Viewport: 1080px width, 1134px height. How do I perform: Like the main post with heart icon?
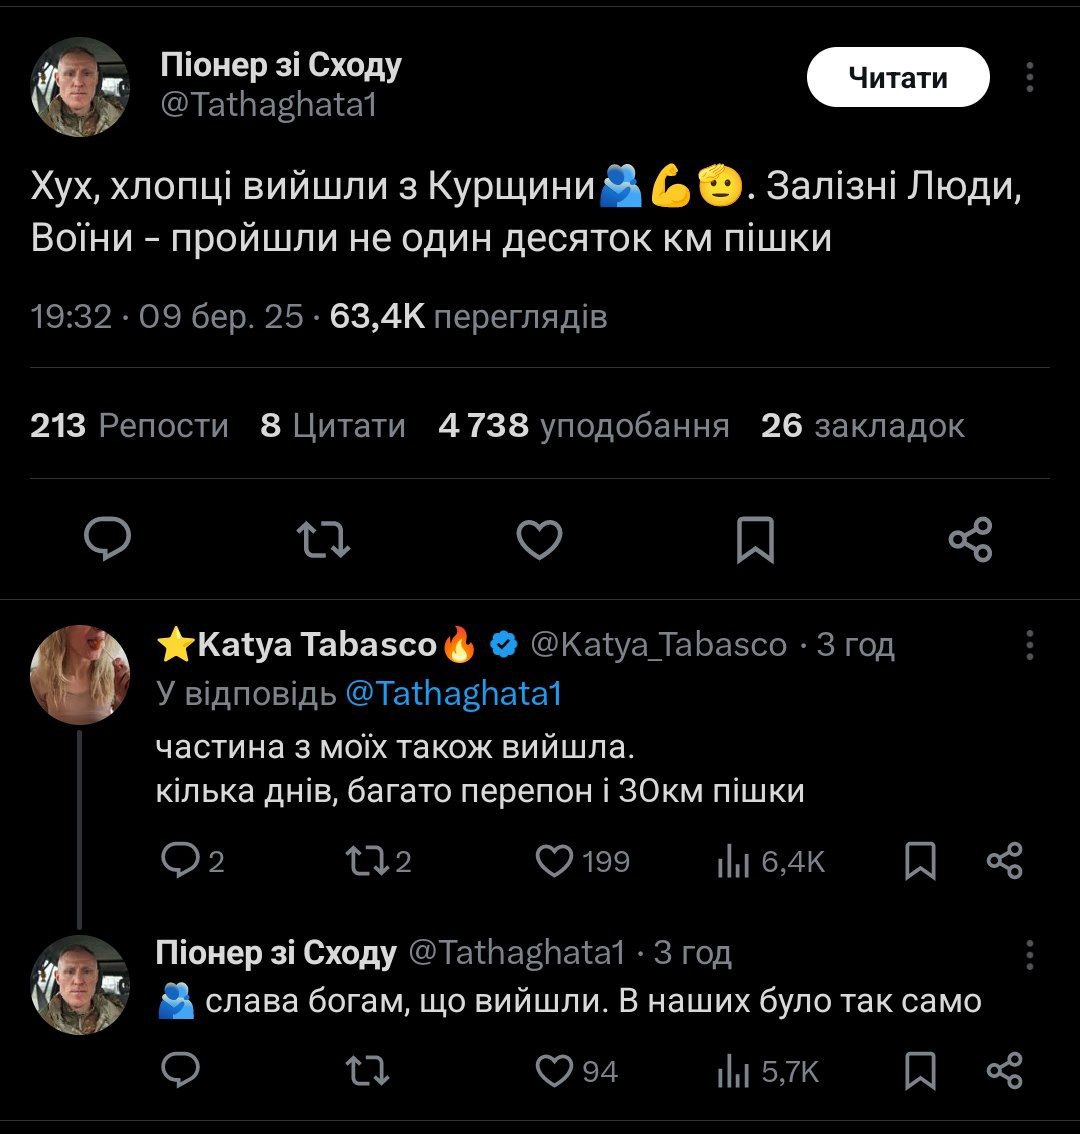coord(540,540)
